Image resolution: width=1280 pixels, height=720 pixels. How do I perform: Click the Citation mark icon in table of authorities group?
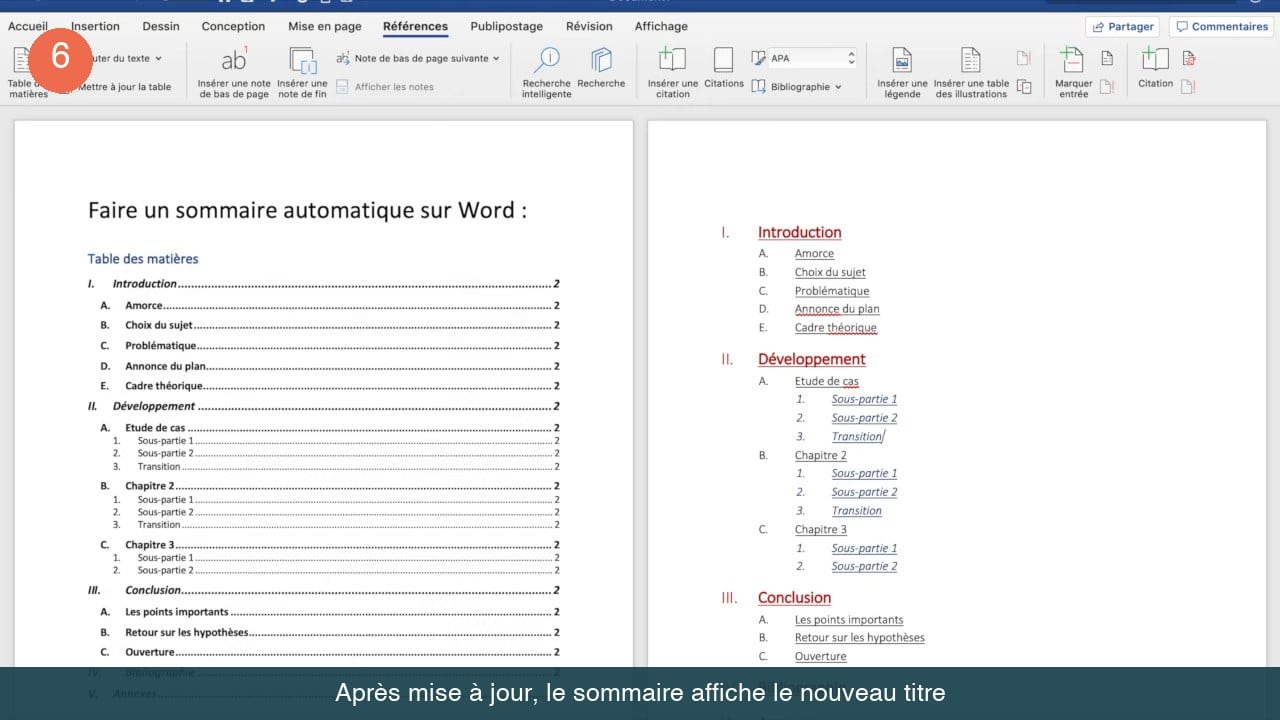click(x=1155, y=60)
